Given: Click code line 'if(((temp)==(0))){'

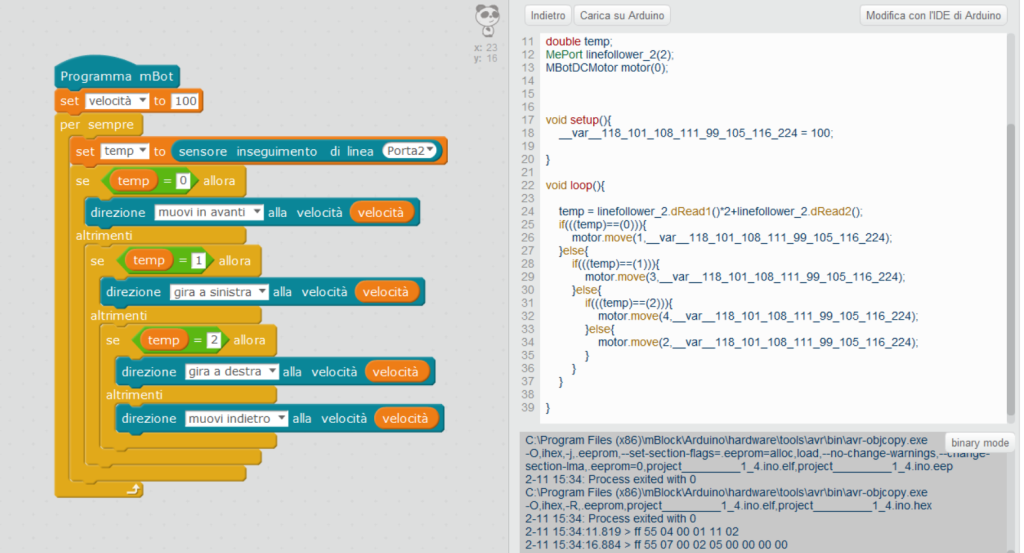Looking at the screenshot, I should (x=602, y=224).
